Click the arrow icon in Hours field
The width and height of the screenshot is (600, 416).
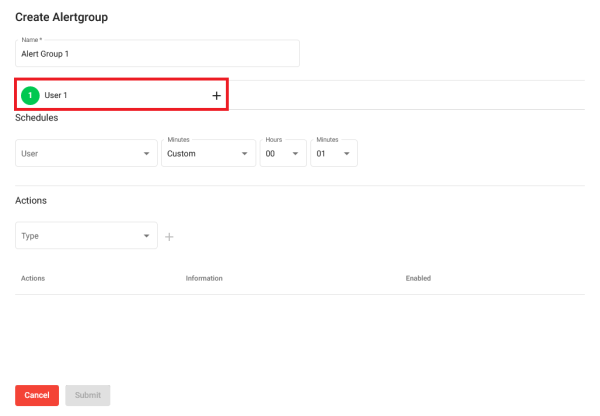tap(295, 153)
